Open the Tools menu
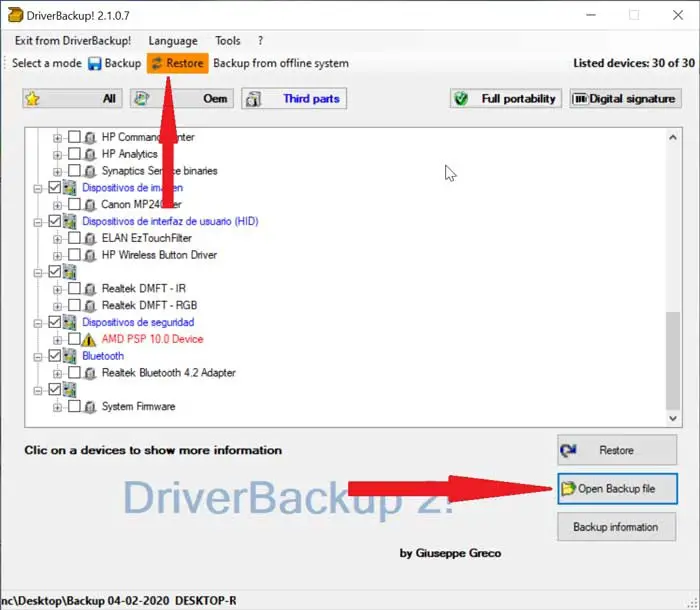This screenshot has width=700, height=610. [228, 41]
